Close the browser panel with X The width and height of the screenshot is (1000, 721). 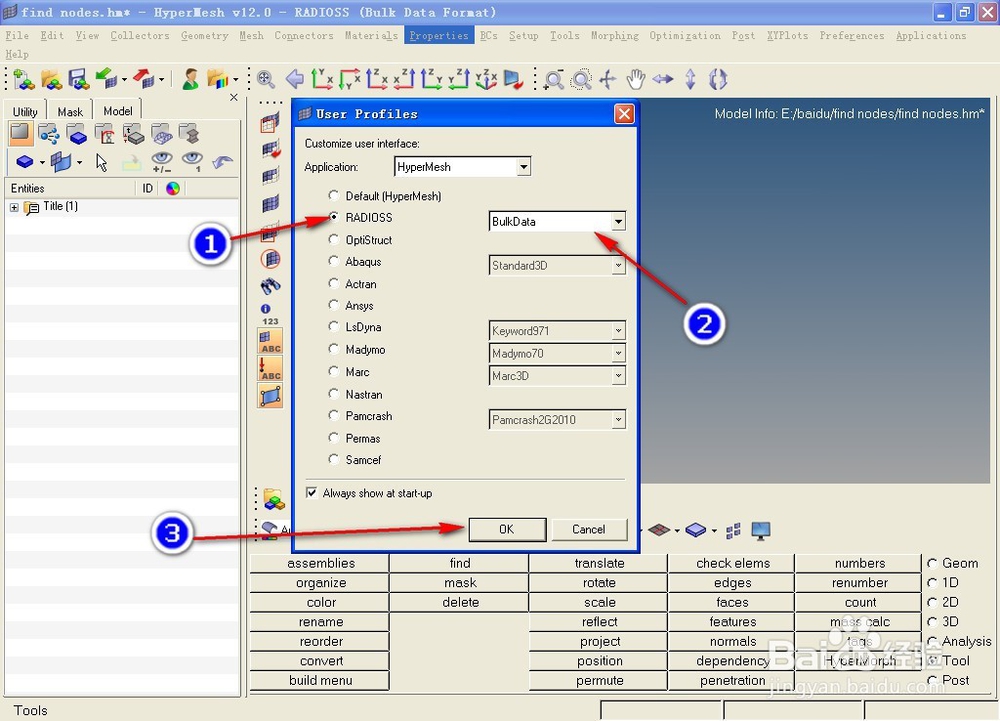point(233,97)
